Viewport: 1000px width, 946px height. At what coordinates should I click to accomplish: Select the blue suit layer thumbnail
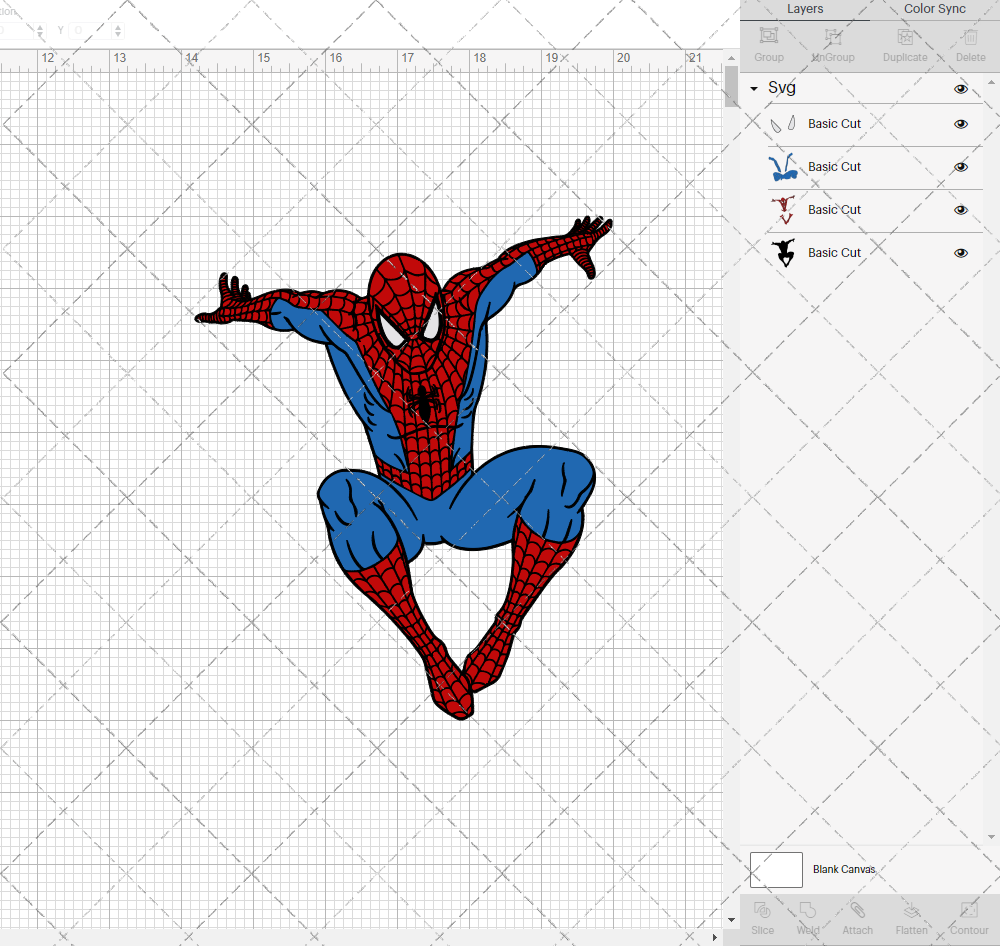click(x=783, y=166)
